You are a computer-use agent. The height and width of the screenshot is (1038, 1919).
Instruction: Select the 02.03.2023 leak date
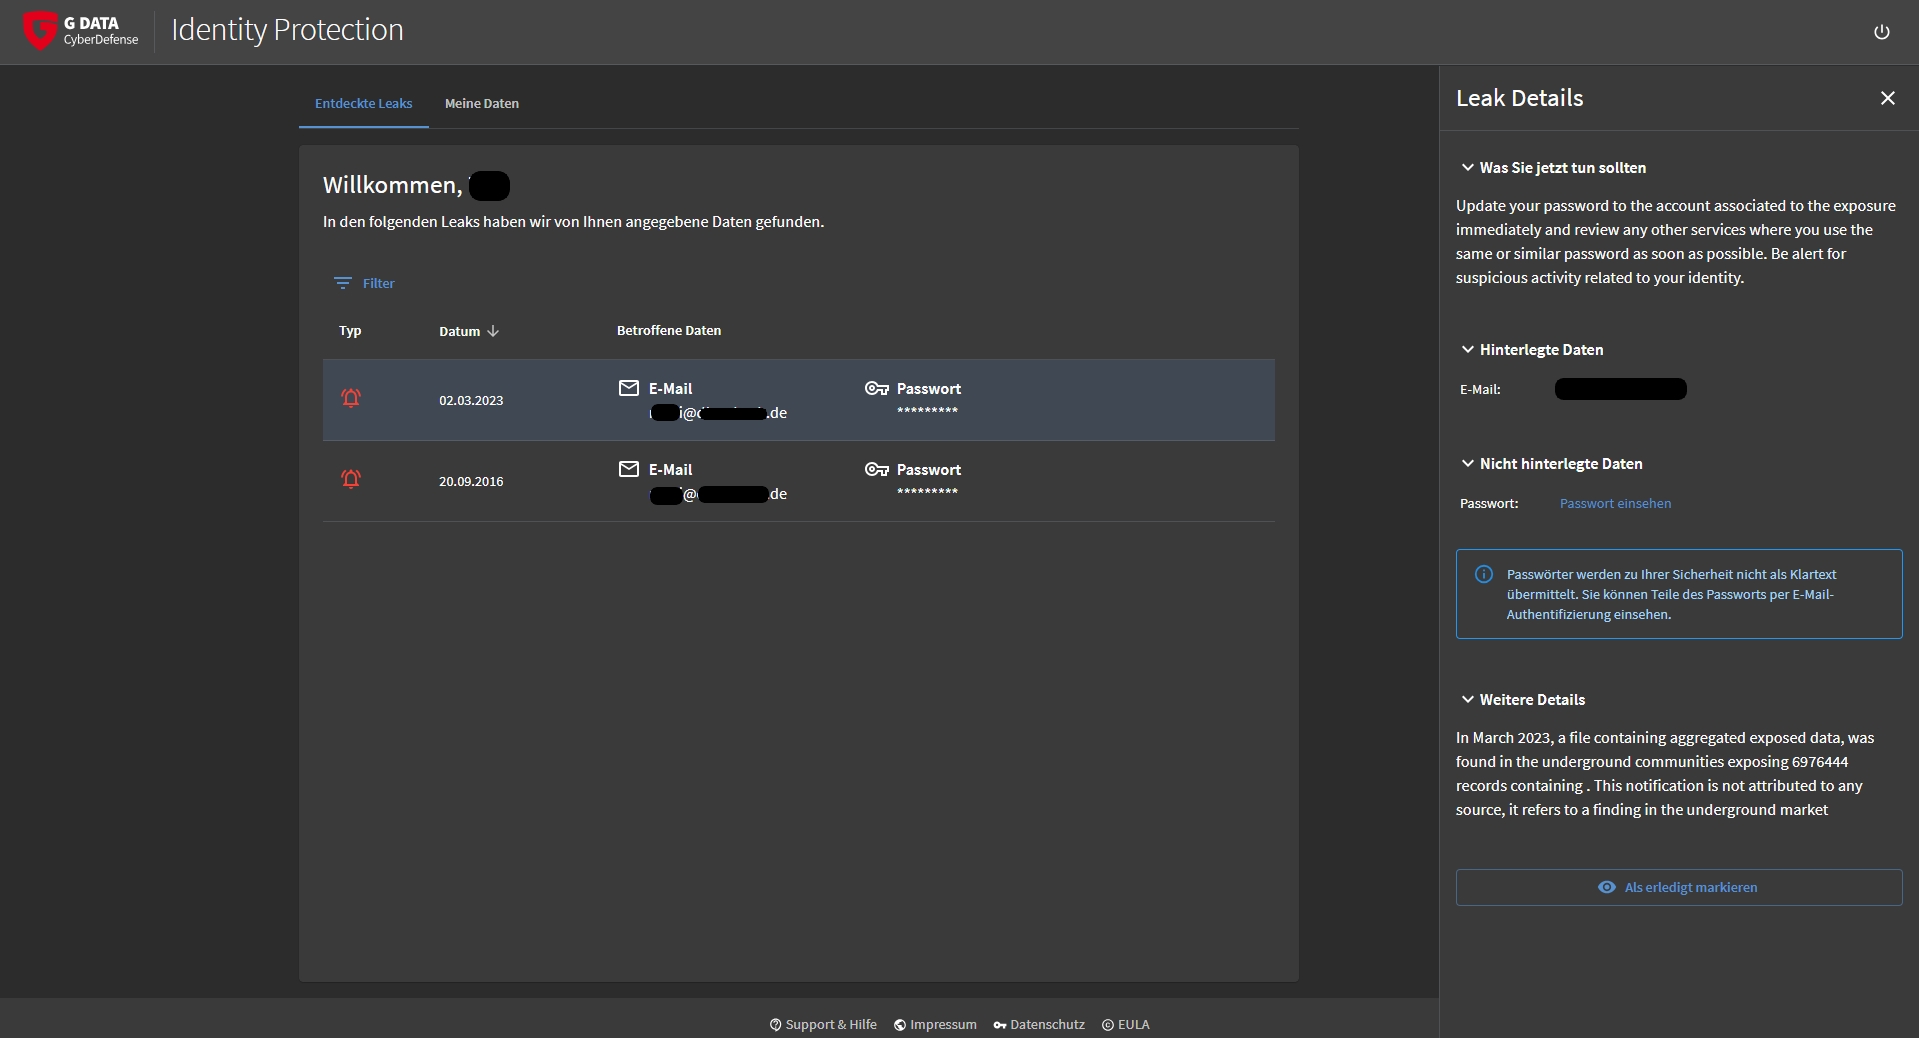coord(471,400)
